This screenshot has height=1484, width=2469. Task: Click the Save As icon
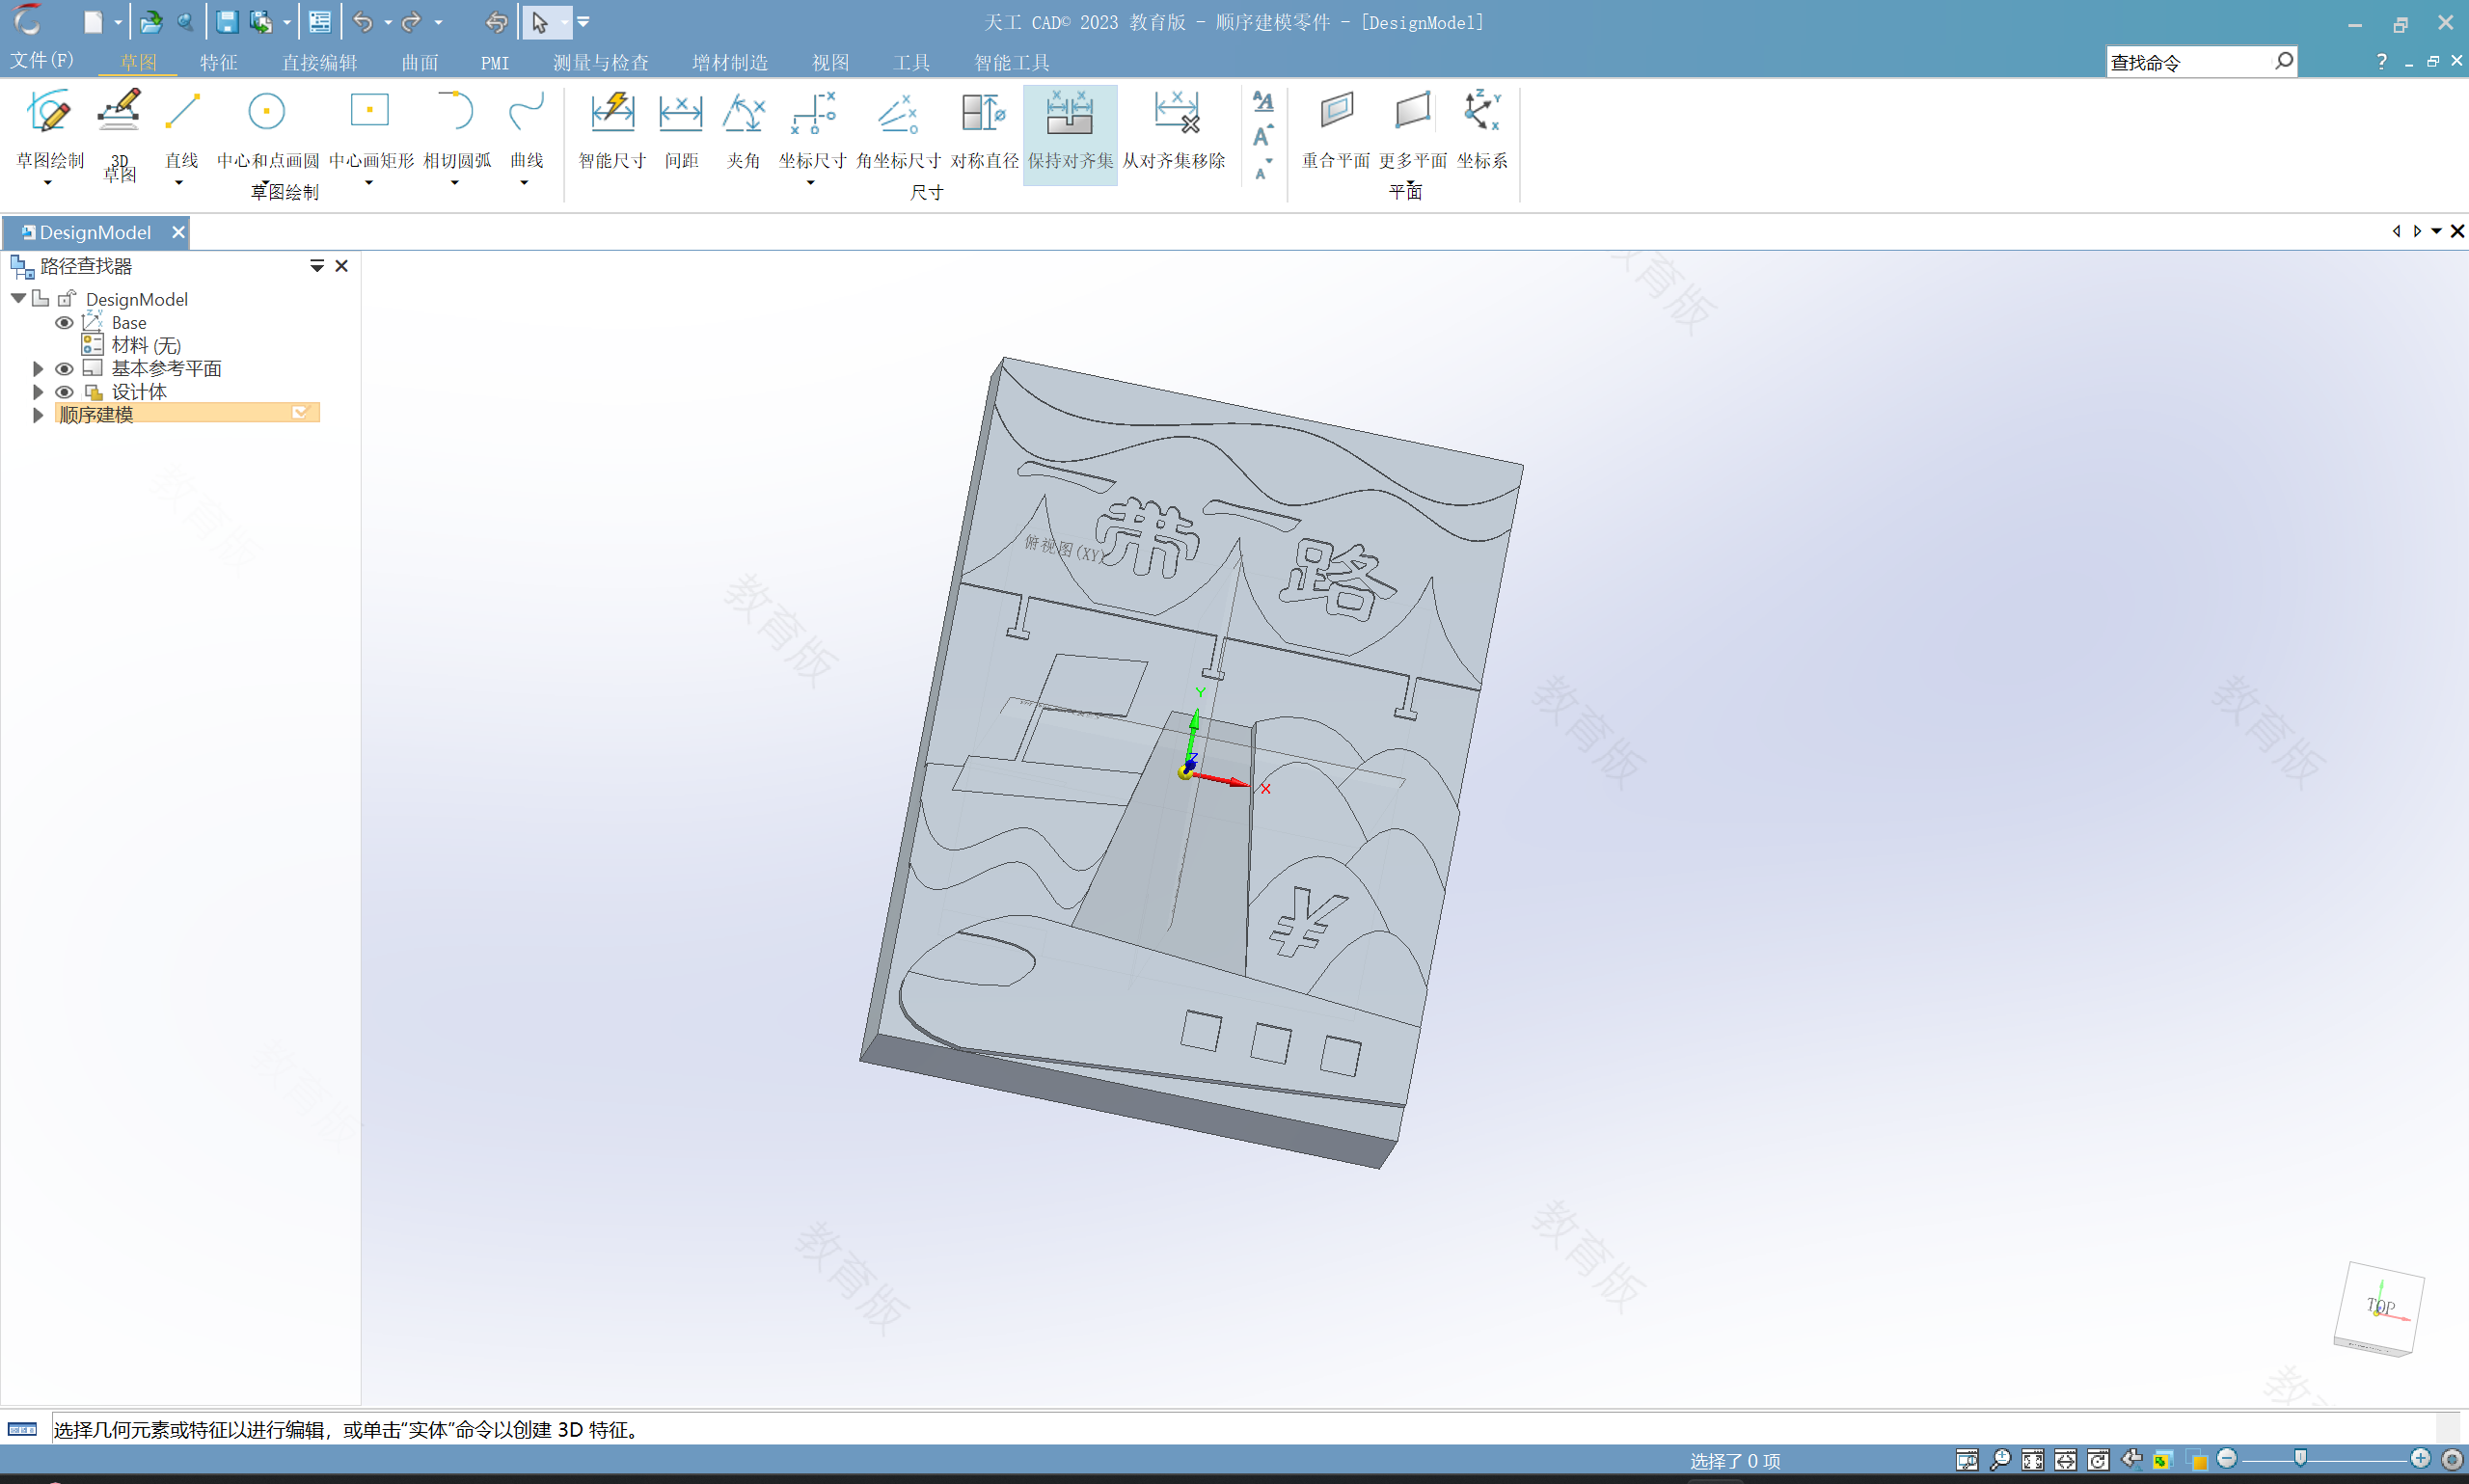[x=261, y=22]
